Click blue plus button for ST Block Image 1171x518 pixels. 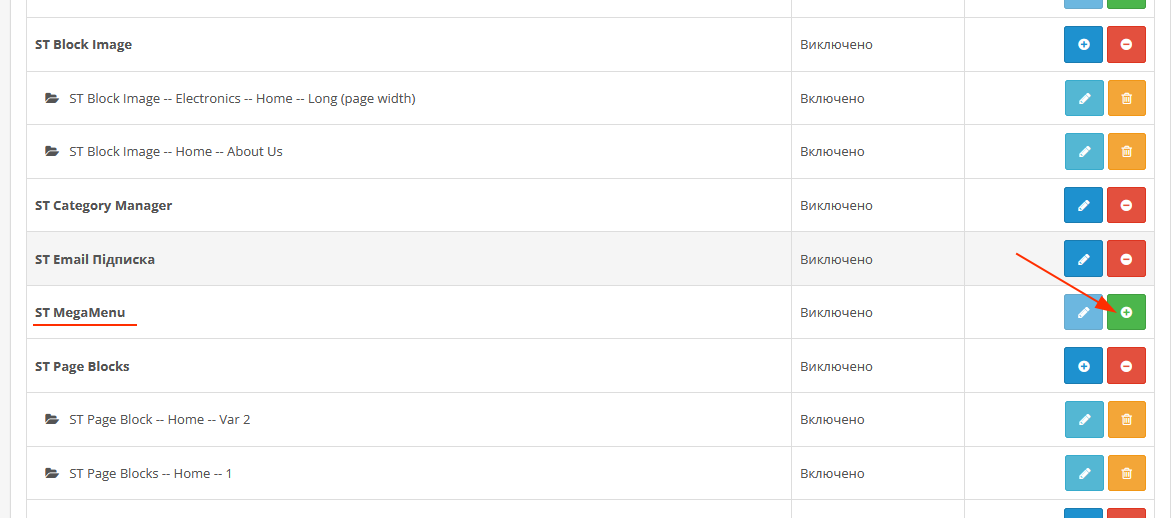point(1084,45)
